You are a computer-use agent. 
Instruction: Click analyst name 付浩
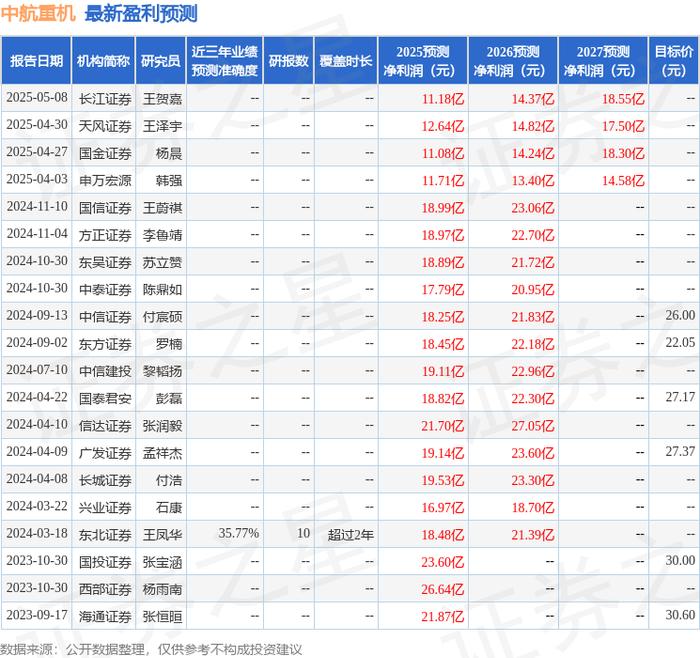point(169,480)
